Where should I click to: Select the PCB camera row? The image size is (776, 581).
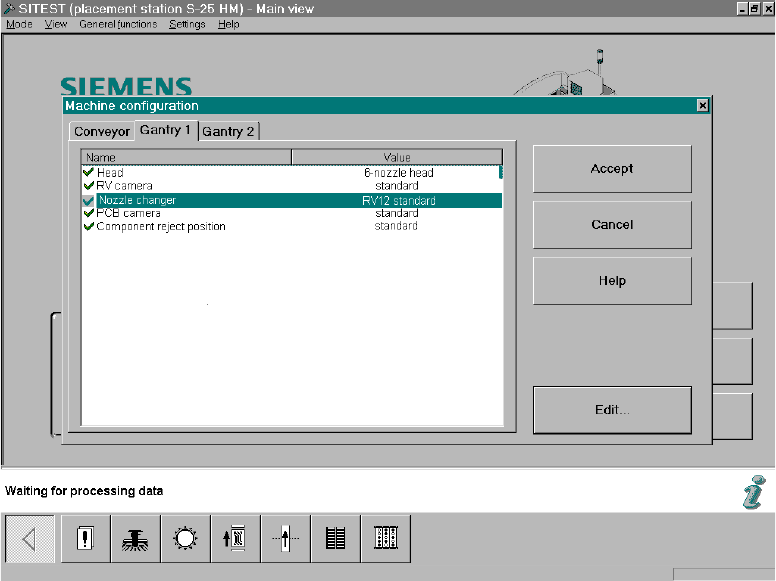pyautogui.click(x=129, y=213)
